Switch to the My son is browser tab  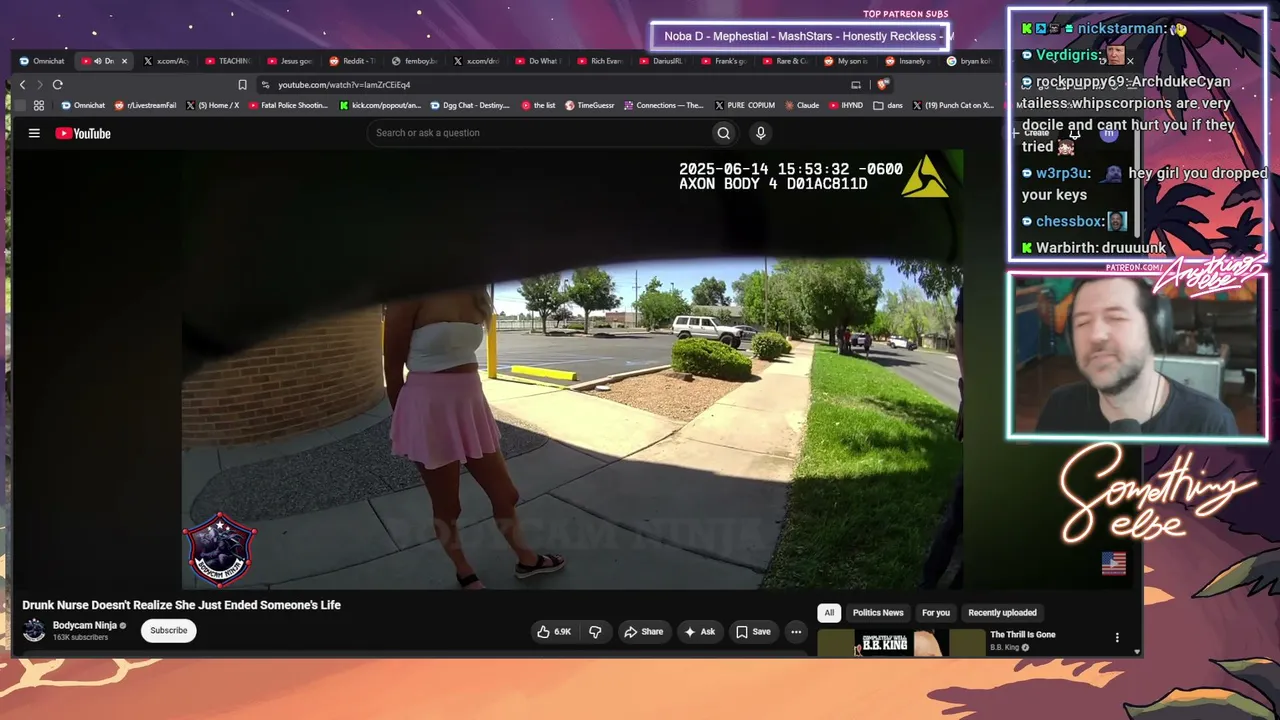click(x=848, y=61)
